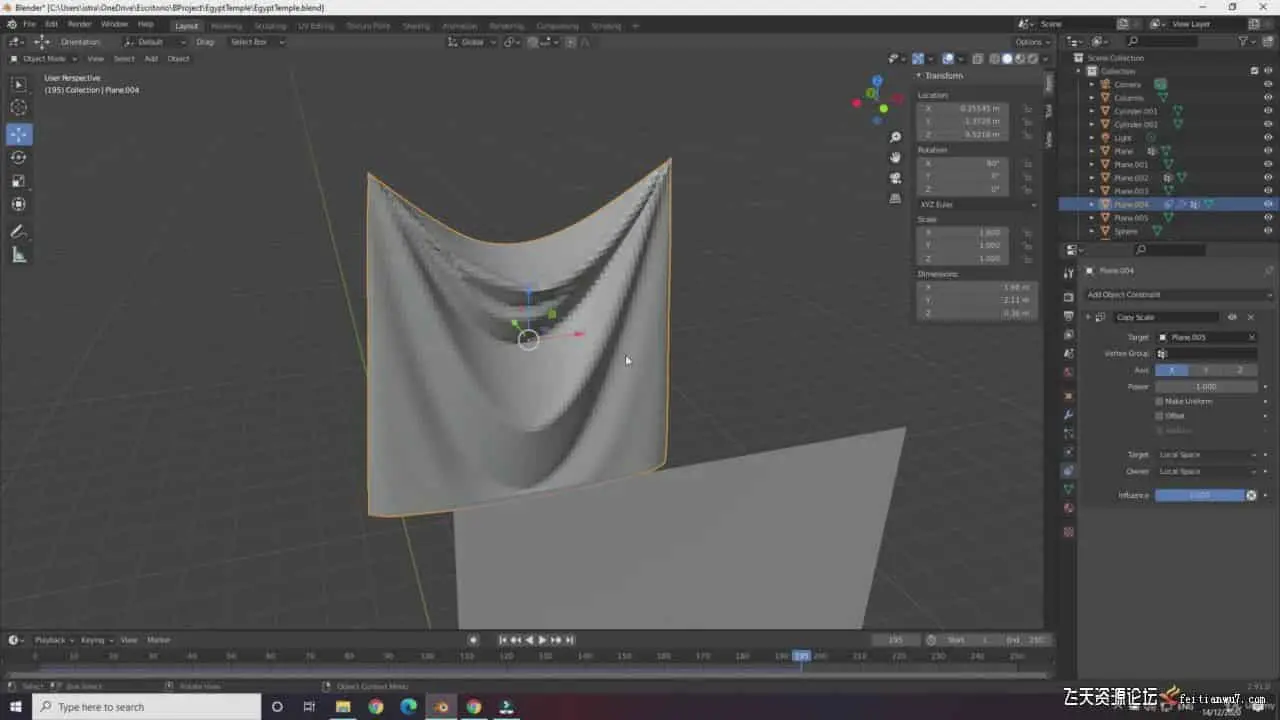Toggle the X axis button in constraint

click(1172, 370)
